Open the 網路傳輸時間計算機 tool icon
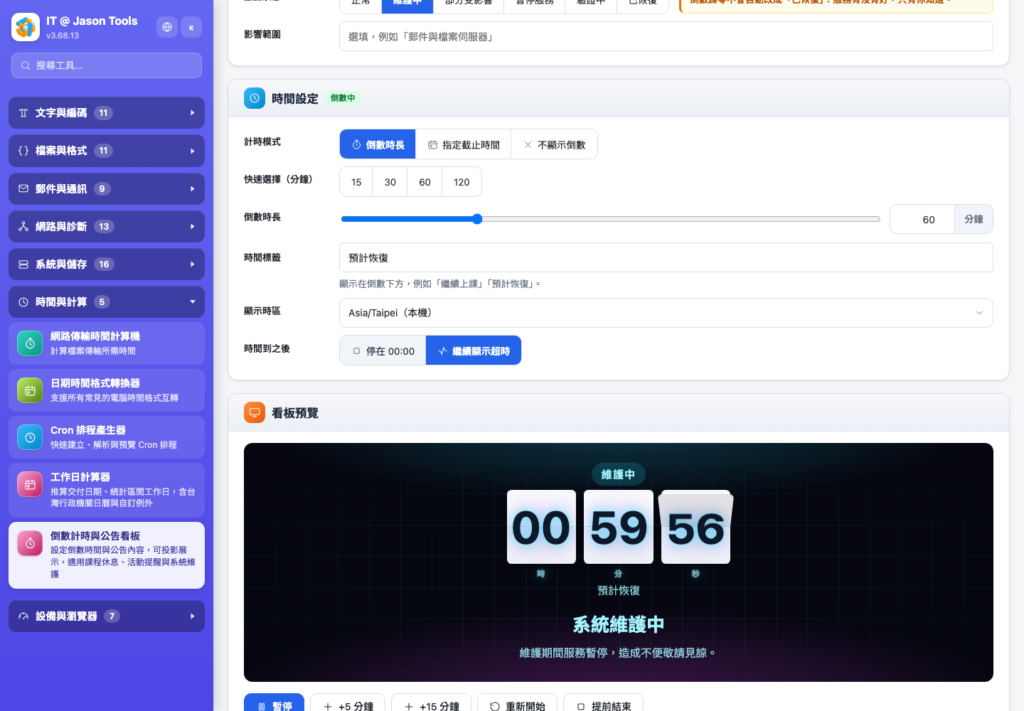This screenshot has height=711, width=1024. tap(30, 343)
